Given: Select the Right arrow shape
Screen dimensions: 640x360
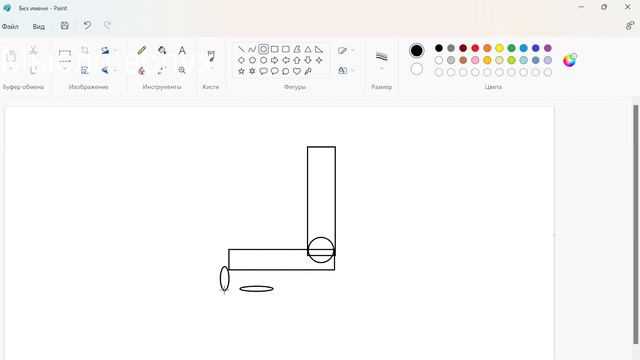Looking at the screenshot, I should 275,60.
